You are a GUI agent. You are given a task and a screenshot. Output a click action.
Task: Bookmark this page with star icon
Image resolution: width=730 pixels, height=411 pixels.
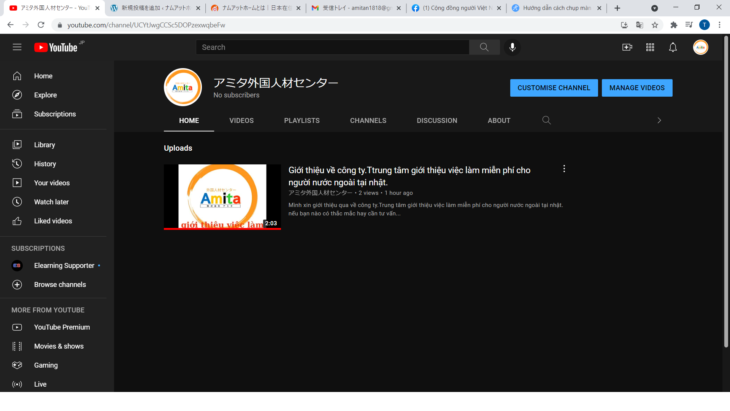click(x=655, y=25)
